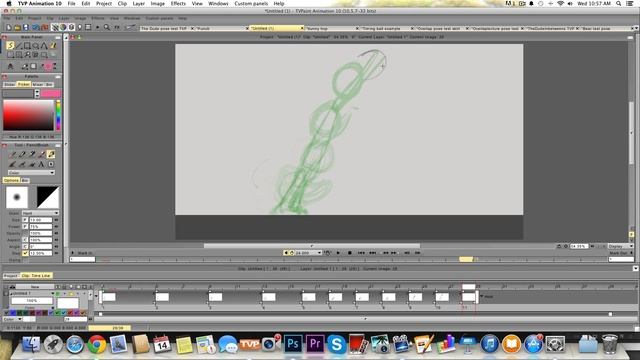640x360 pixels.
Task: Click the layer opacity 100% field
Action: click(x=32, y=301)
